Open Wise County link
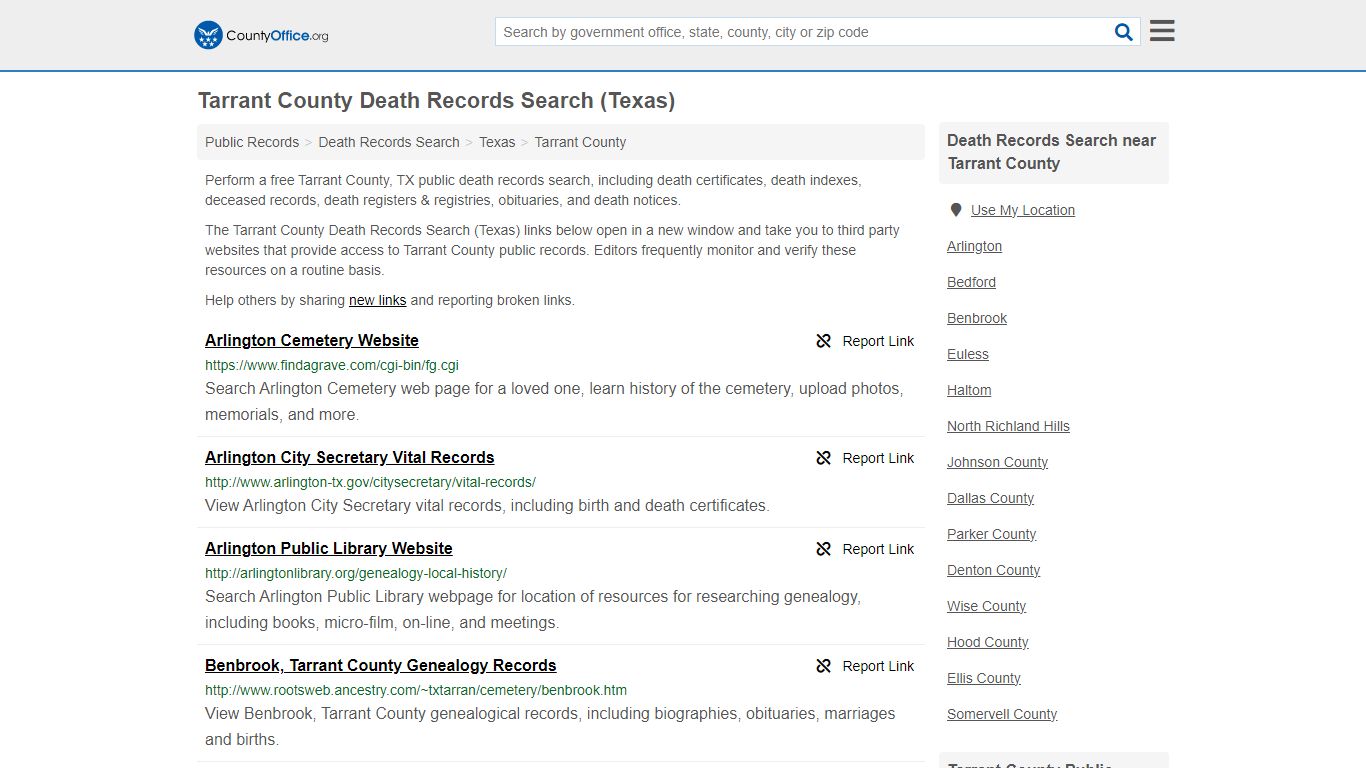The height and width of the screenshot is (768, 1366). pos(986,606)
